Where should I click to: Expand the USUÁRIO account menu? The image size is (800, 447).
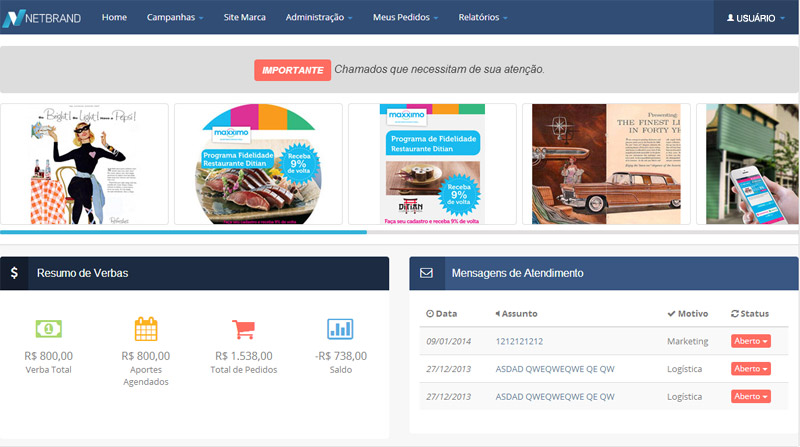tap(756, 18)
